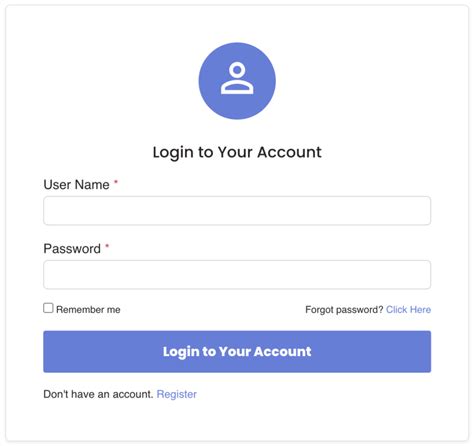The image size is (474, 446).
Task: Click the User Name field label
Action: click(76, 185)
